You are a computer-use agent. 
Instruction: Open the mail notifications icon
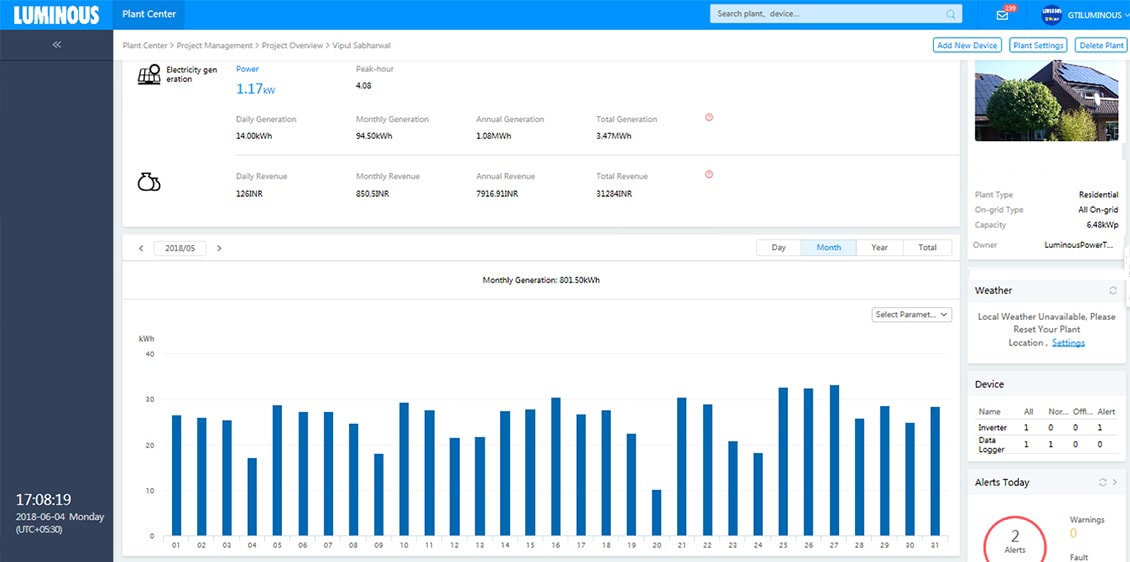[x=1002, y=15]
